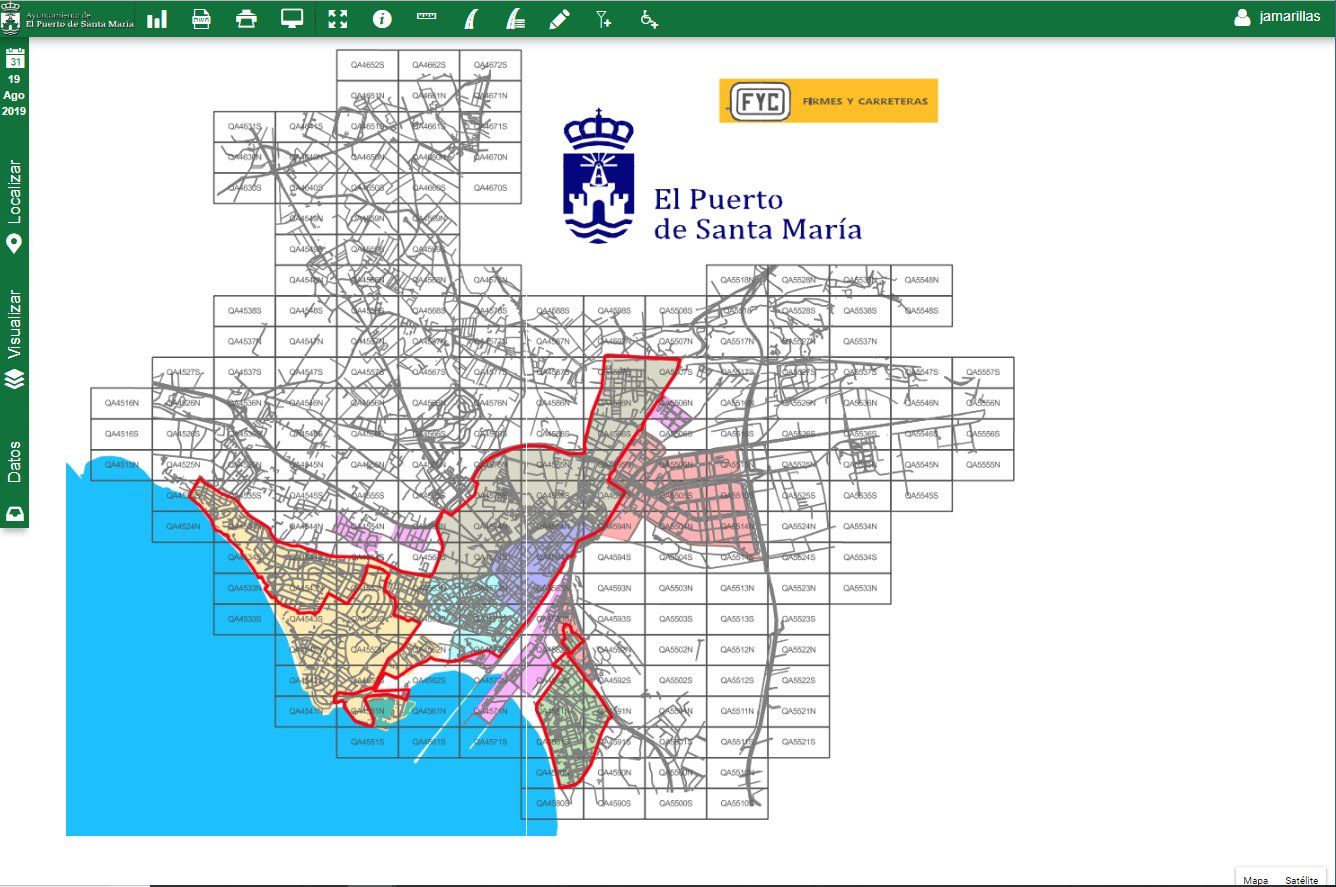The image size is (1336, 887).
Task: Switch to Mapa base view
Action: pyautogui.click(x=1255, y=880)
